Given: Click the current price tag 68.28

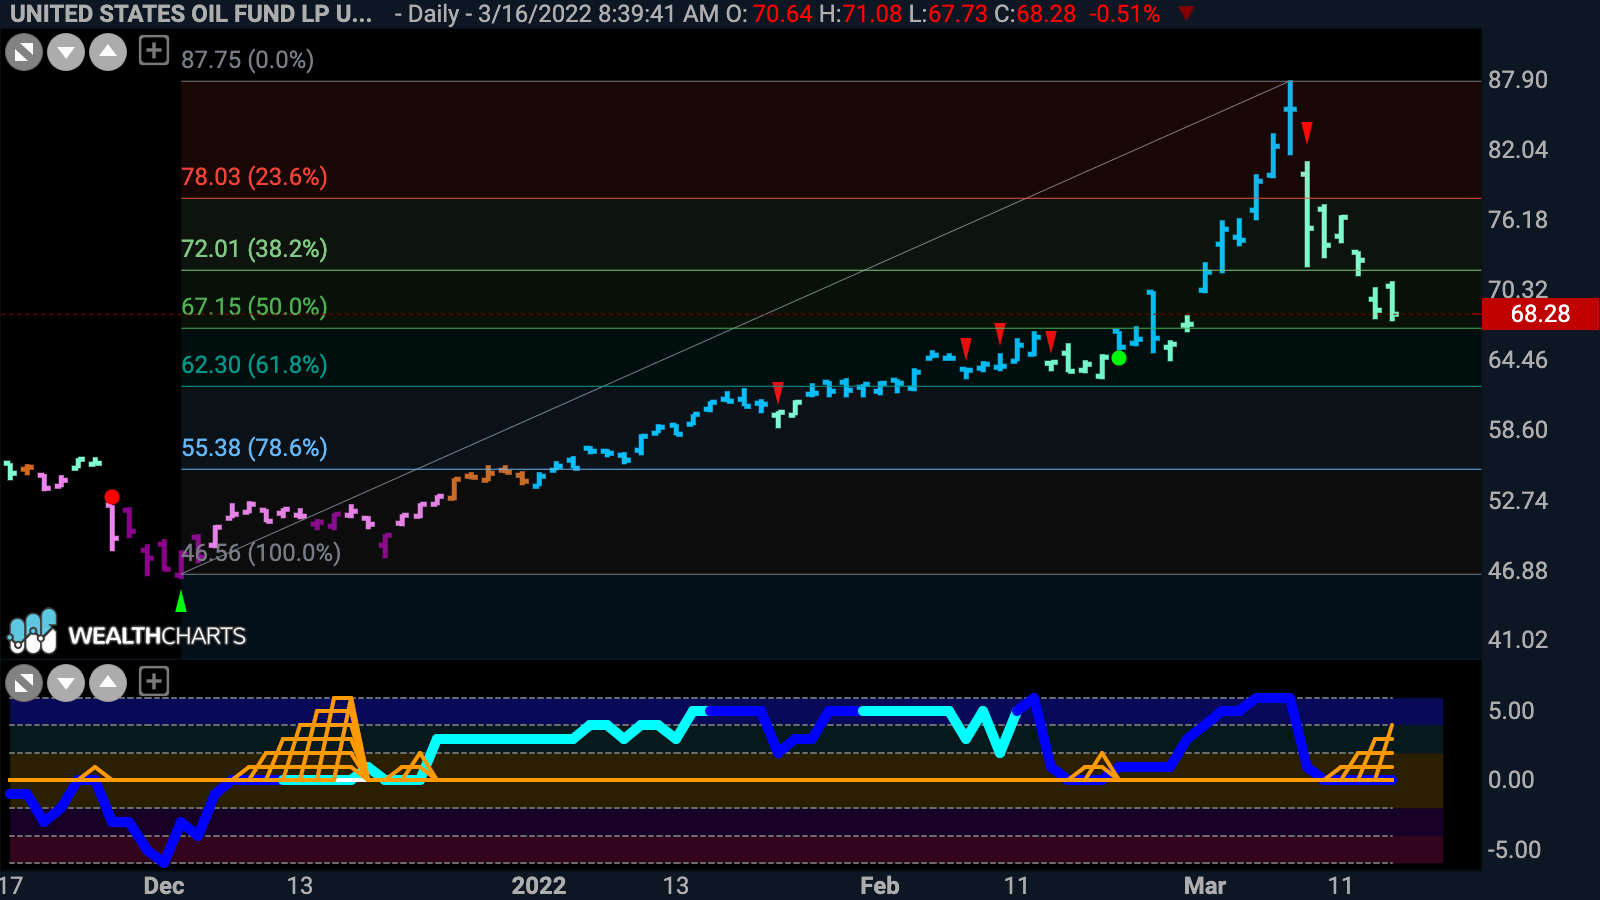Looking at the screenshot, I should pyautogui.click(x=1540, y=314).
